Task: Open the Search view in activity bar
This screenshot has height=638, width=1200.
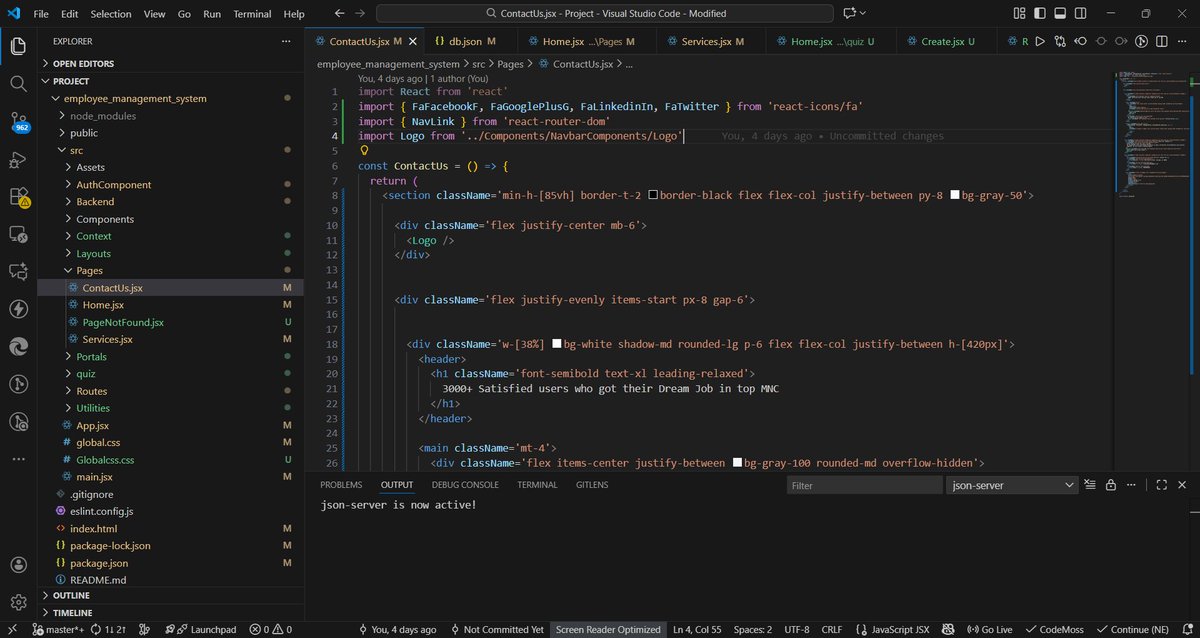Action: pyautogui.click(x=18, y=84)
